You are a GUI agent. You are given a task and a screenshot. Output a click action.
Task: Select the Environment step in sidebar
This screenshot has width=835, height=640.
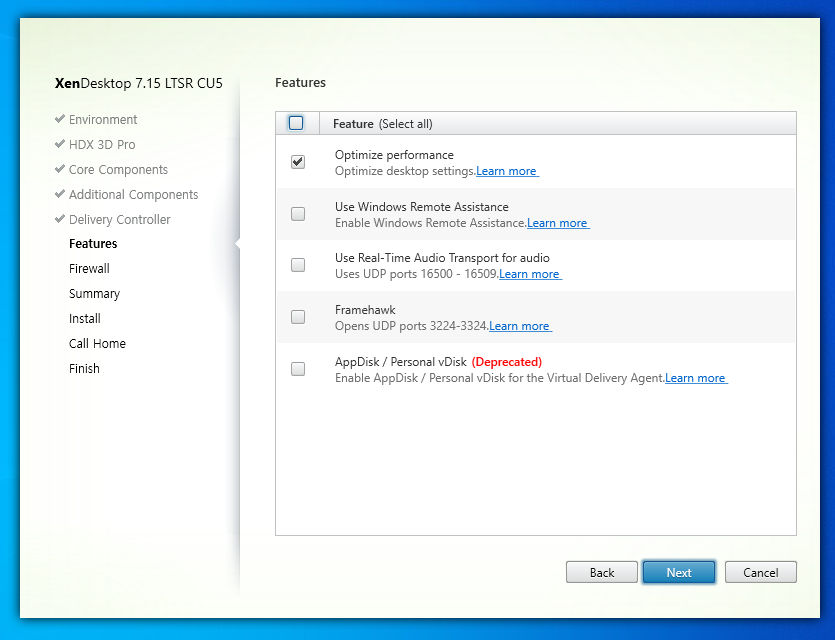click(x=103, y=119)
